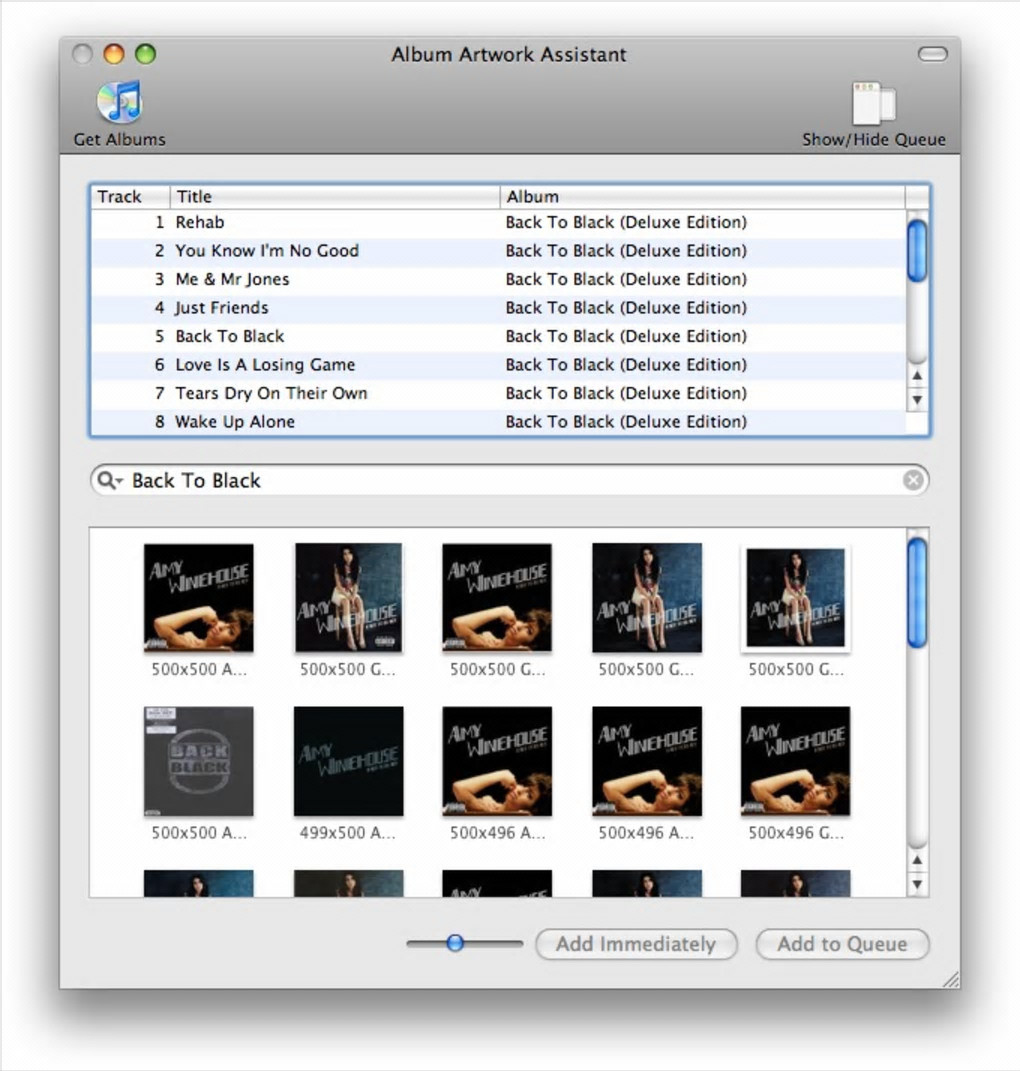Pick the fourth artwork in the second row
1020x1071 pixels.
(647, 761)
